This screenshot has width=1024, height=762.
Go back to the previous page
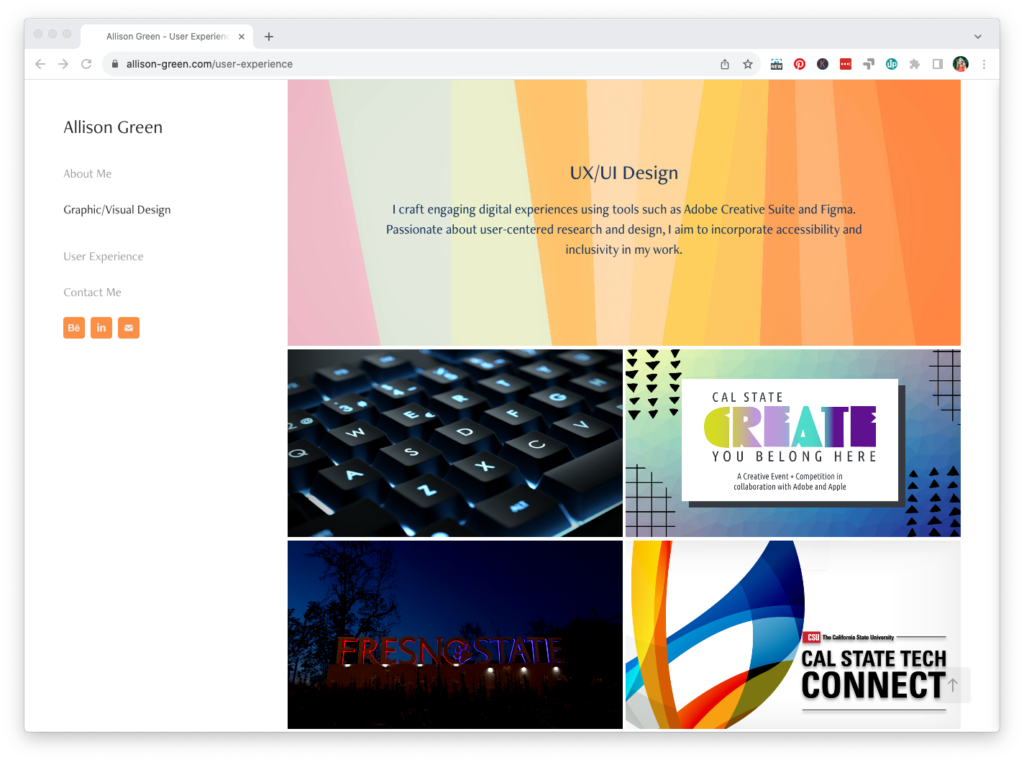(x=40, y=64)
